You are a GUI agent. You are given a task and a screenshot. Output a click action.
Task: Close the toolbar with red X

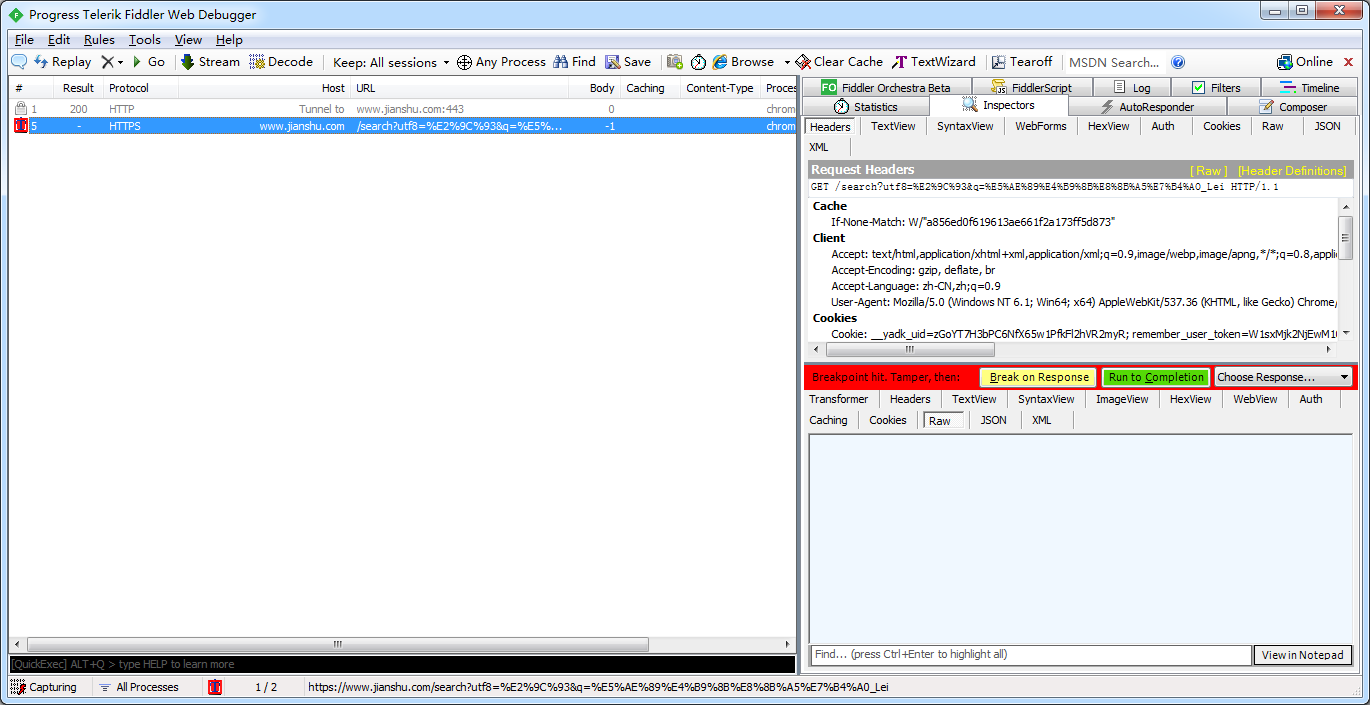click(1348, 62)
